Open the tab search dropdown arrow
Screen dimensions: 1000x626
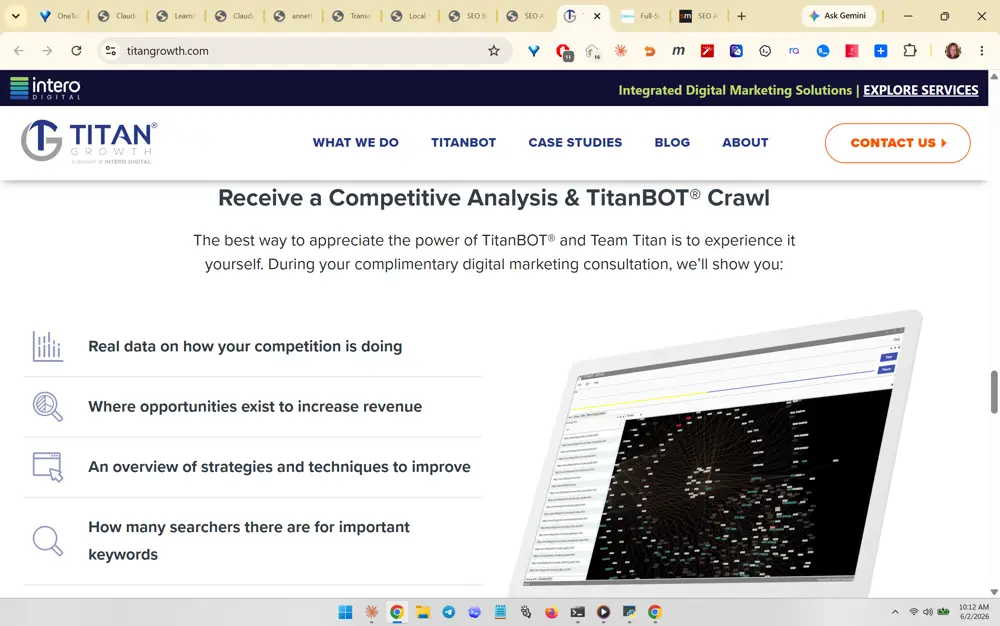tap(15, 16)
